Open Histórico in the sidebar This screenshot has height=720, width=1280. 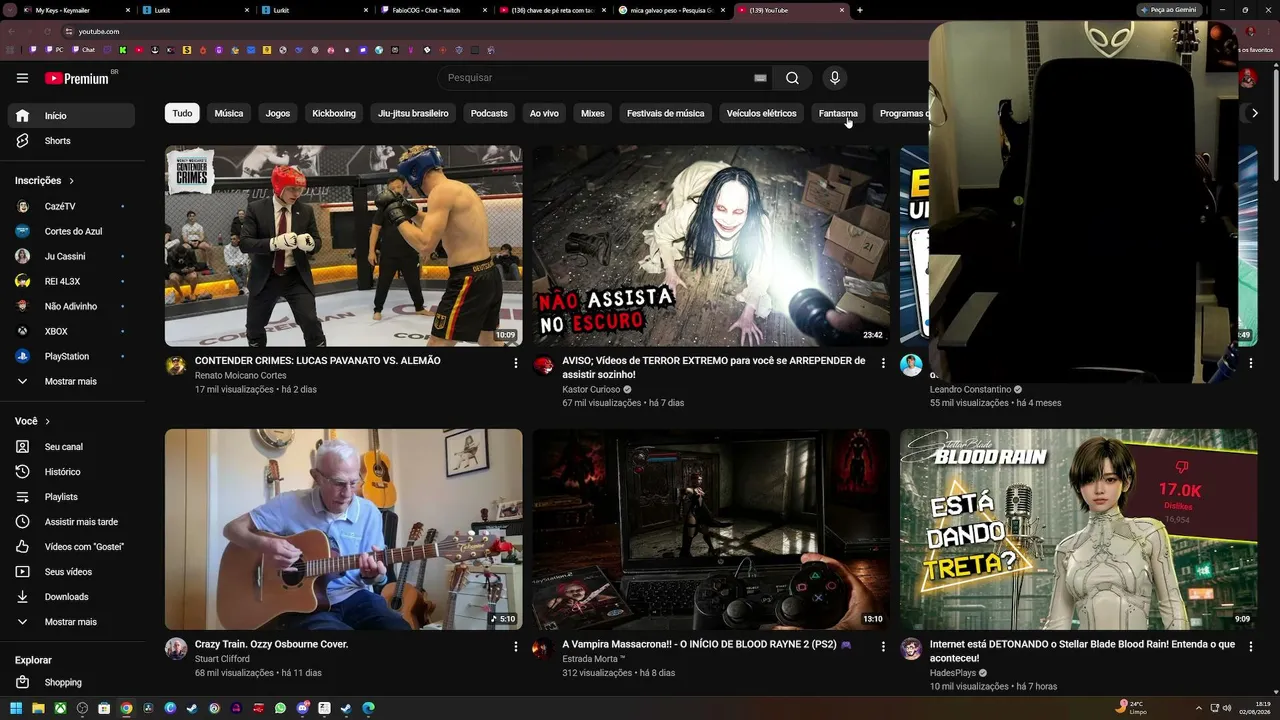pyautogui.click(x=71, y=472)
